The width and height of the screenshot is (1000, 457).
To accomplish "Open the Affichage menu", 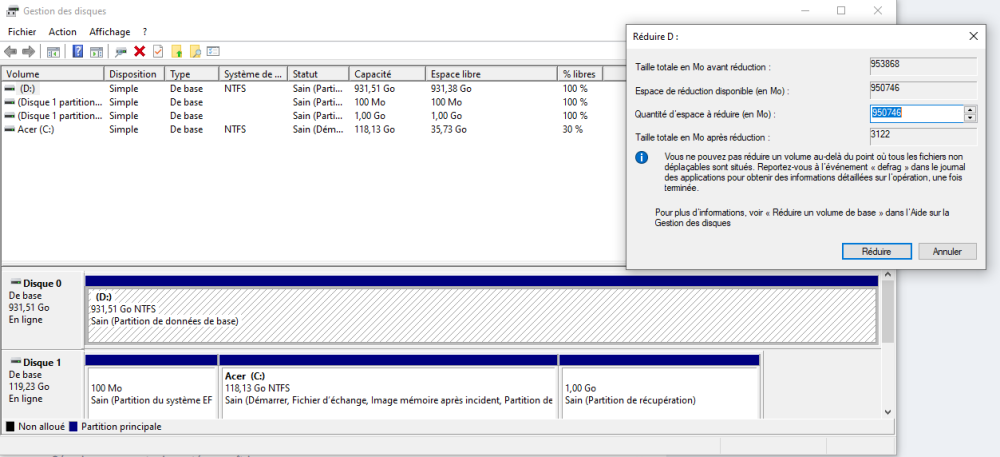I will pos(110,32).
